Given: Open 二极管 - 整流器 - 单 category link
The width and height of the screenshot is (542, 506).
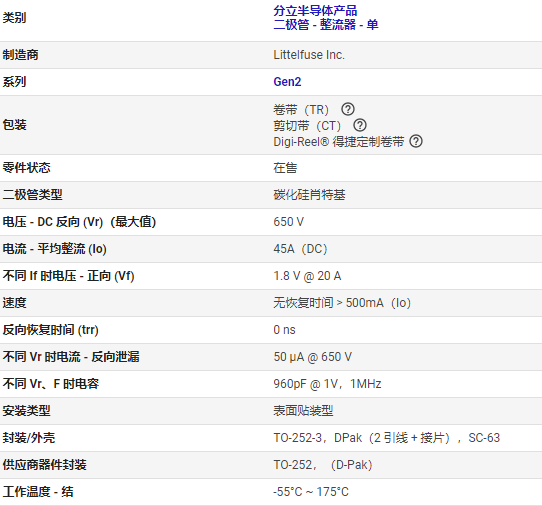Looking at the screenshot, I should click(x=326, y=25).
